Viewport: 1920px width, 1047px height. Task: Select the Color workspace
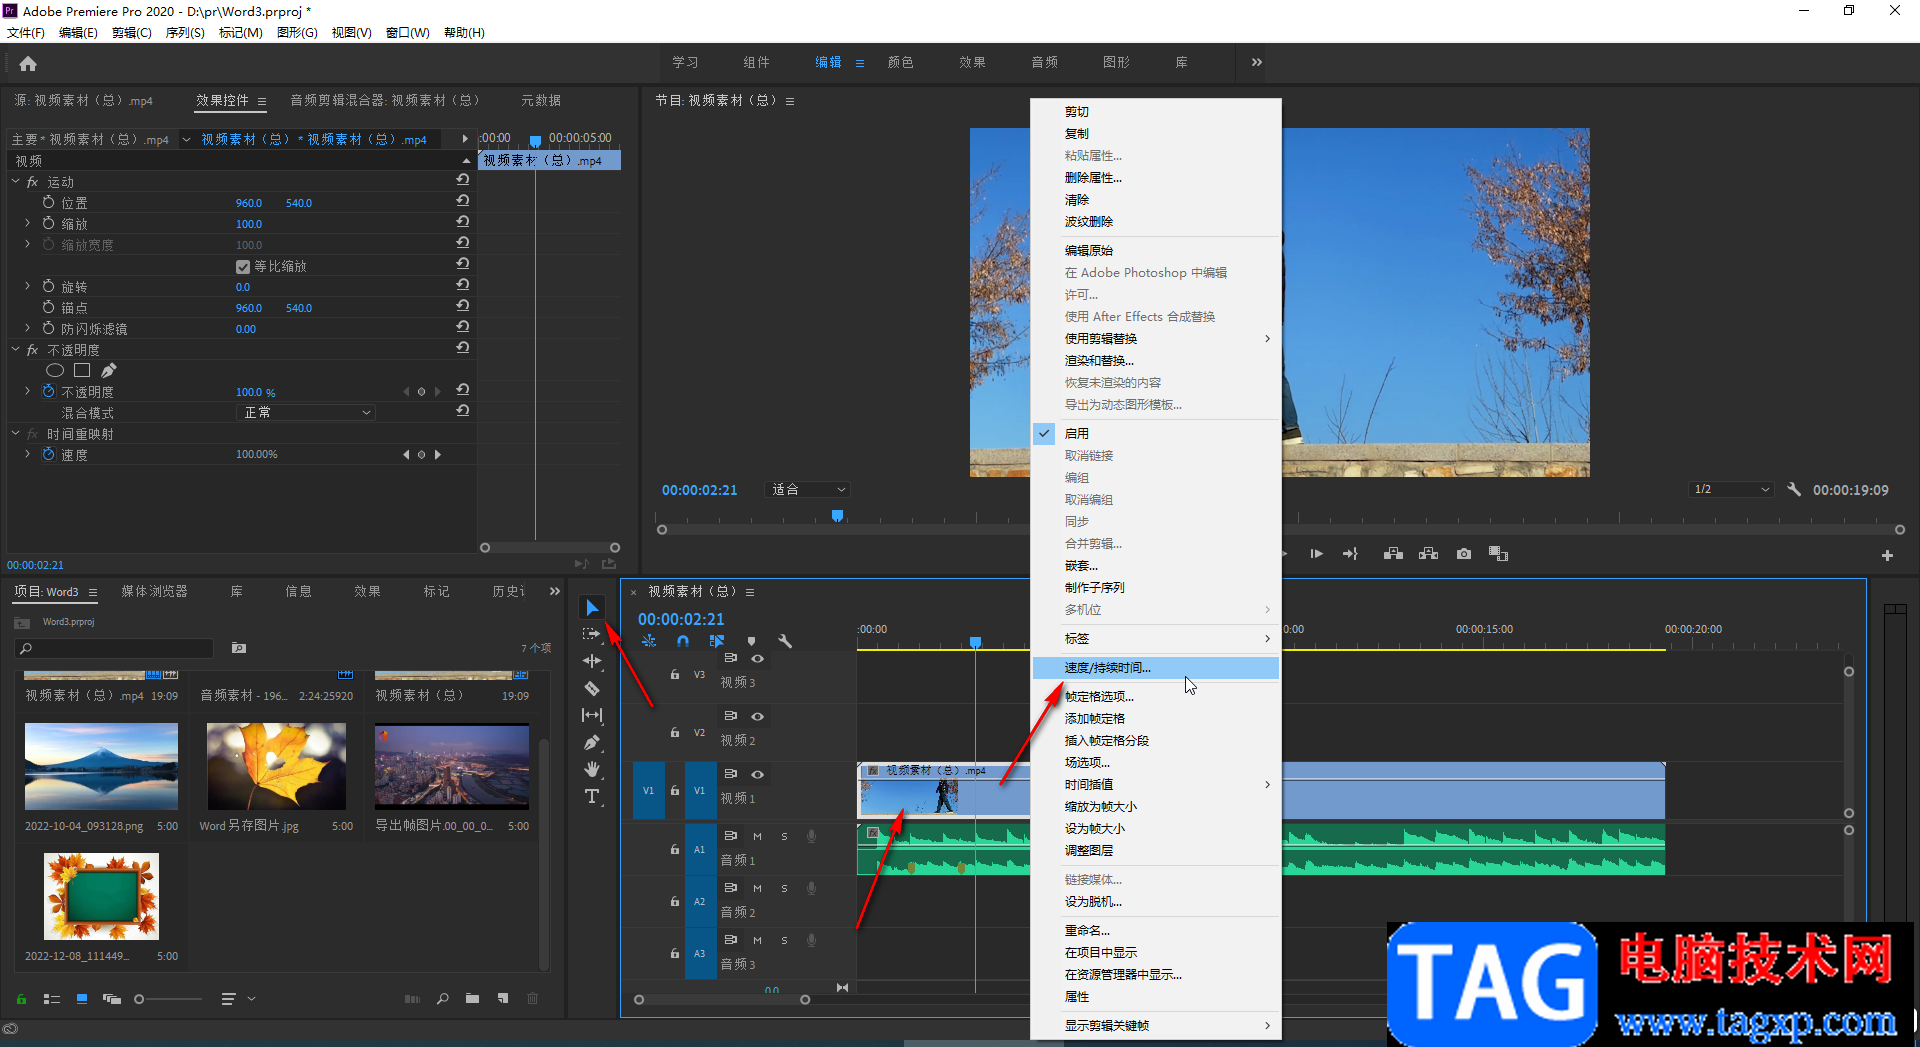tap(900, 62)
